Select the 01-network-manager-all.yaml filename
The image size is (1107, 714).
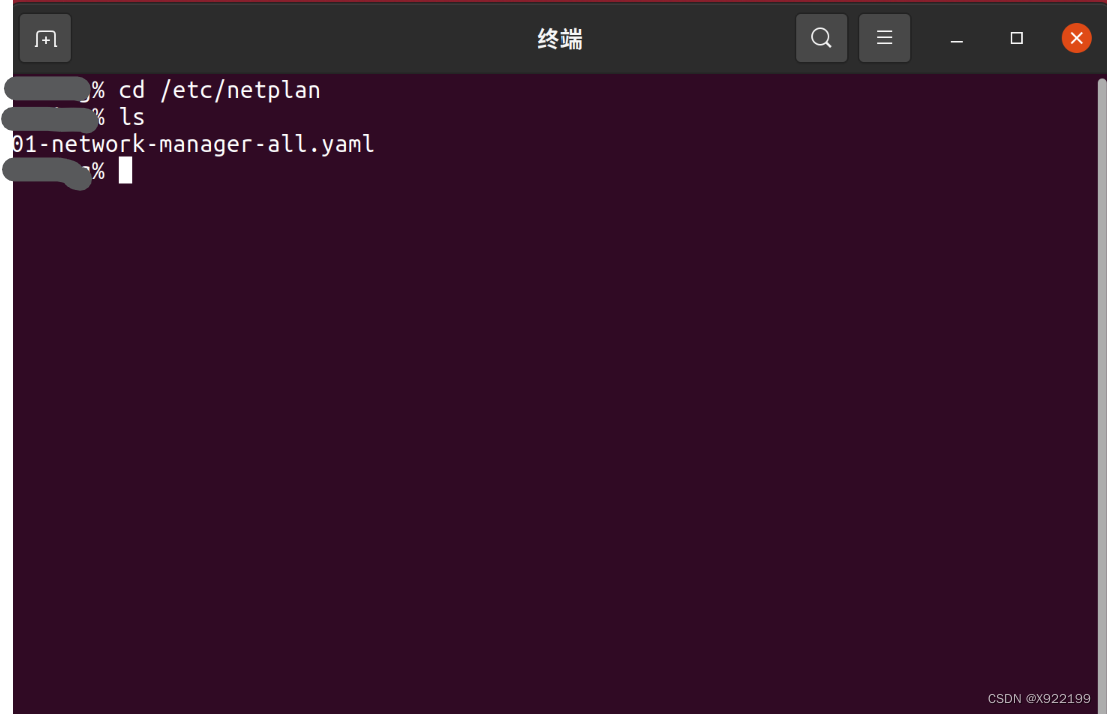coord(191,144)
